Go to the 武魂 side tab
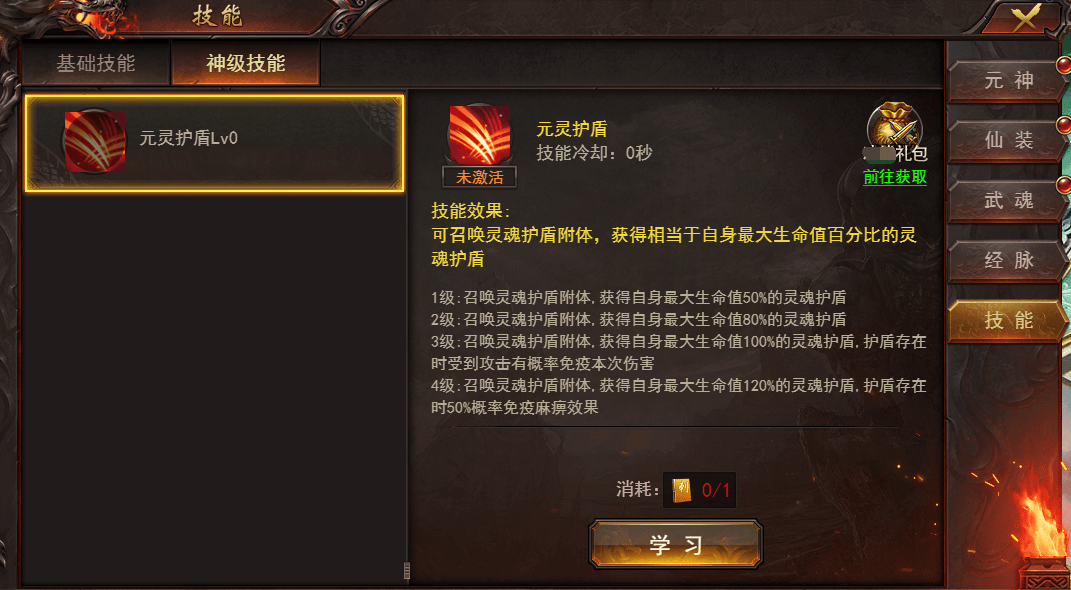 pos(1005,201)
